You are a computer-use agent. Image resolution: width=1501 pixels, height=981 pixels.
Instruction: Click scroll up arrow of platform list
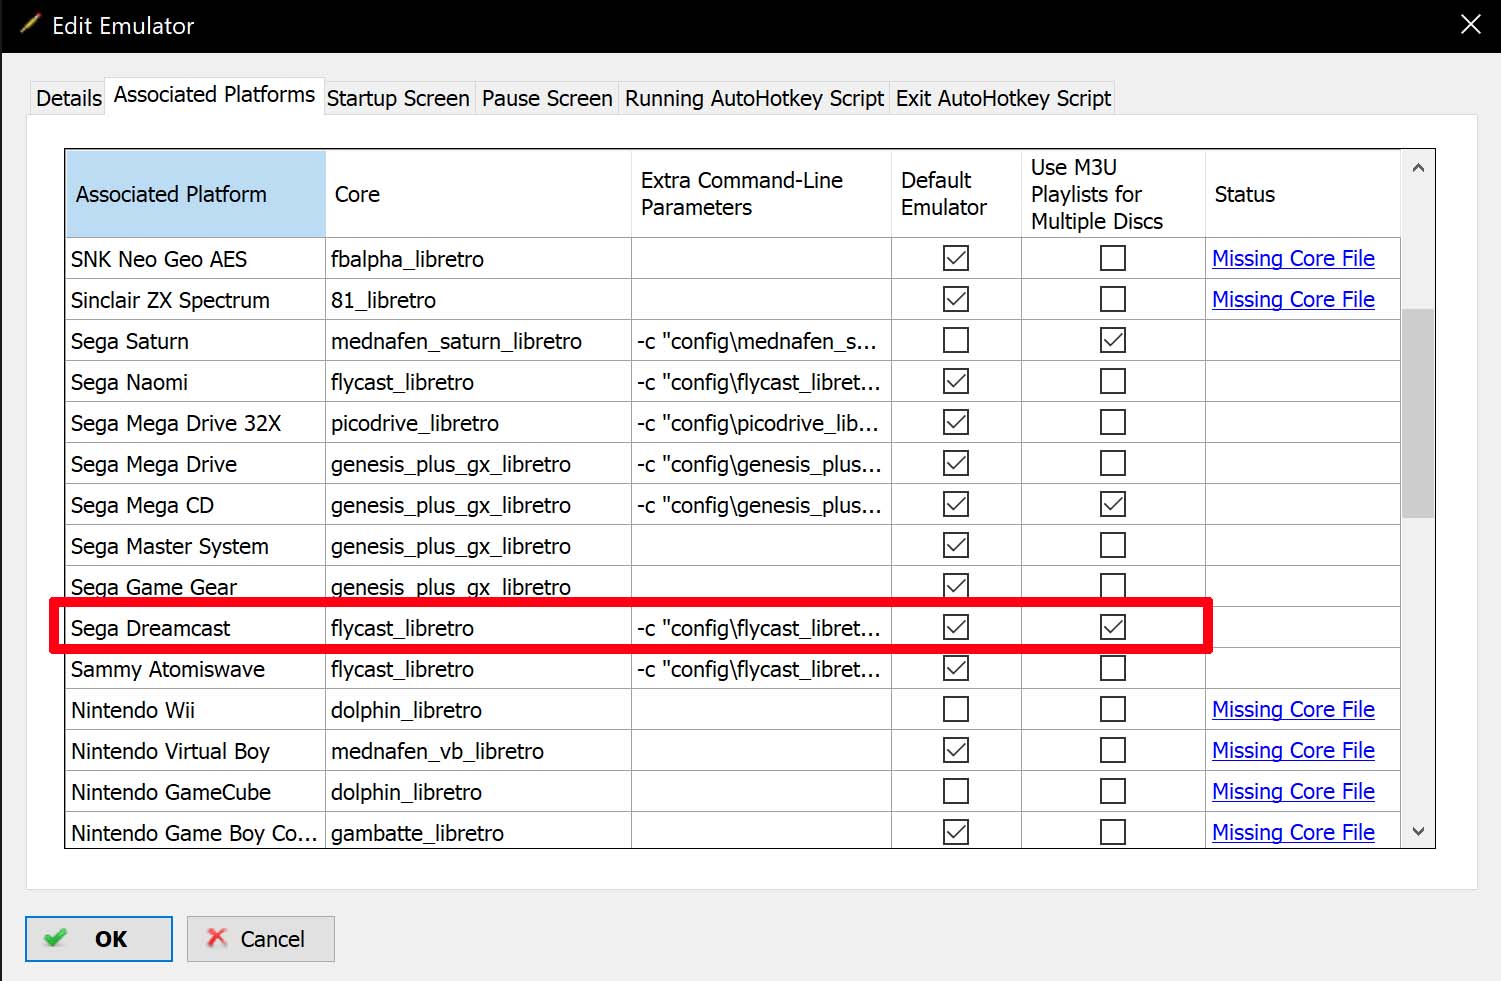(x=1418, y=168)
